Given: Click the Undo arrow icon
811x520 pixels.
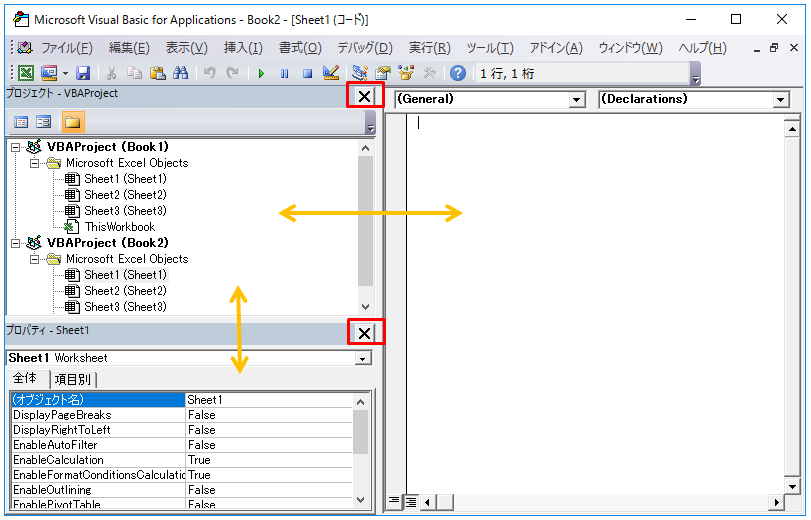Looking at the screenshot, I should (x=209, y=73).
